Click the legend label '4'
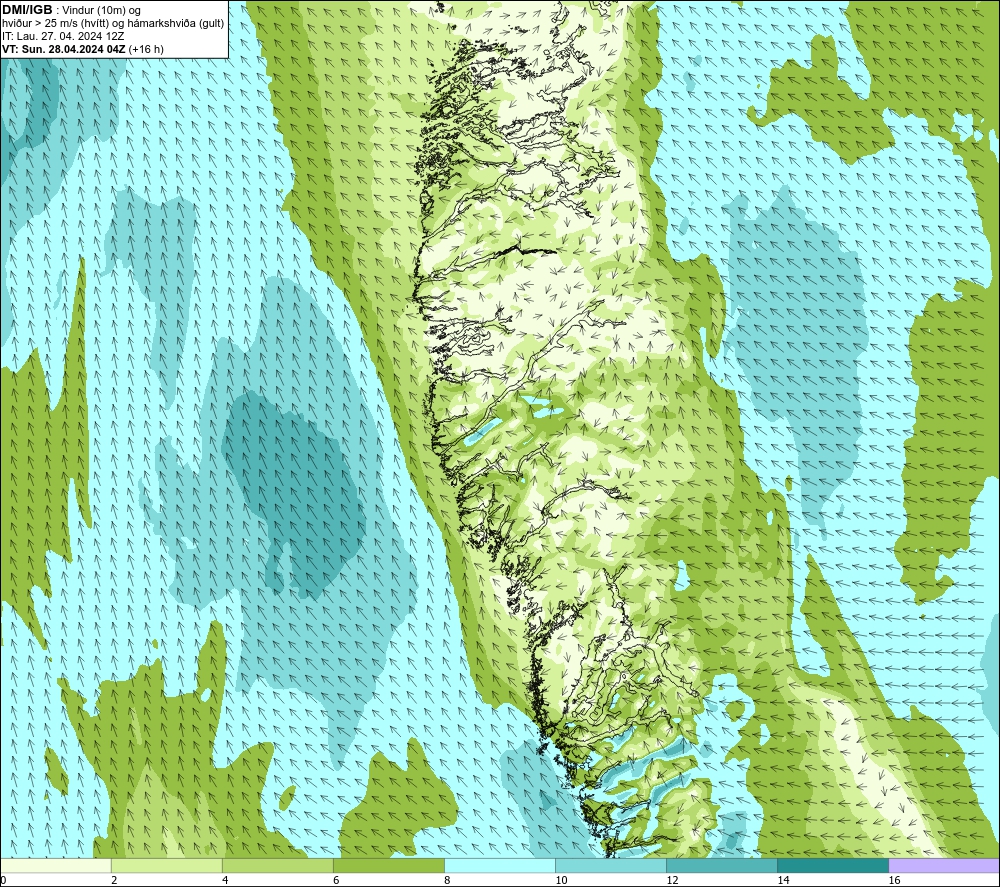 tap(225, 881)
